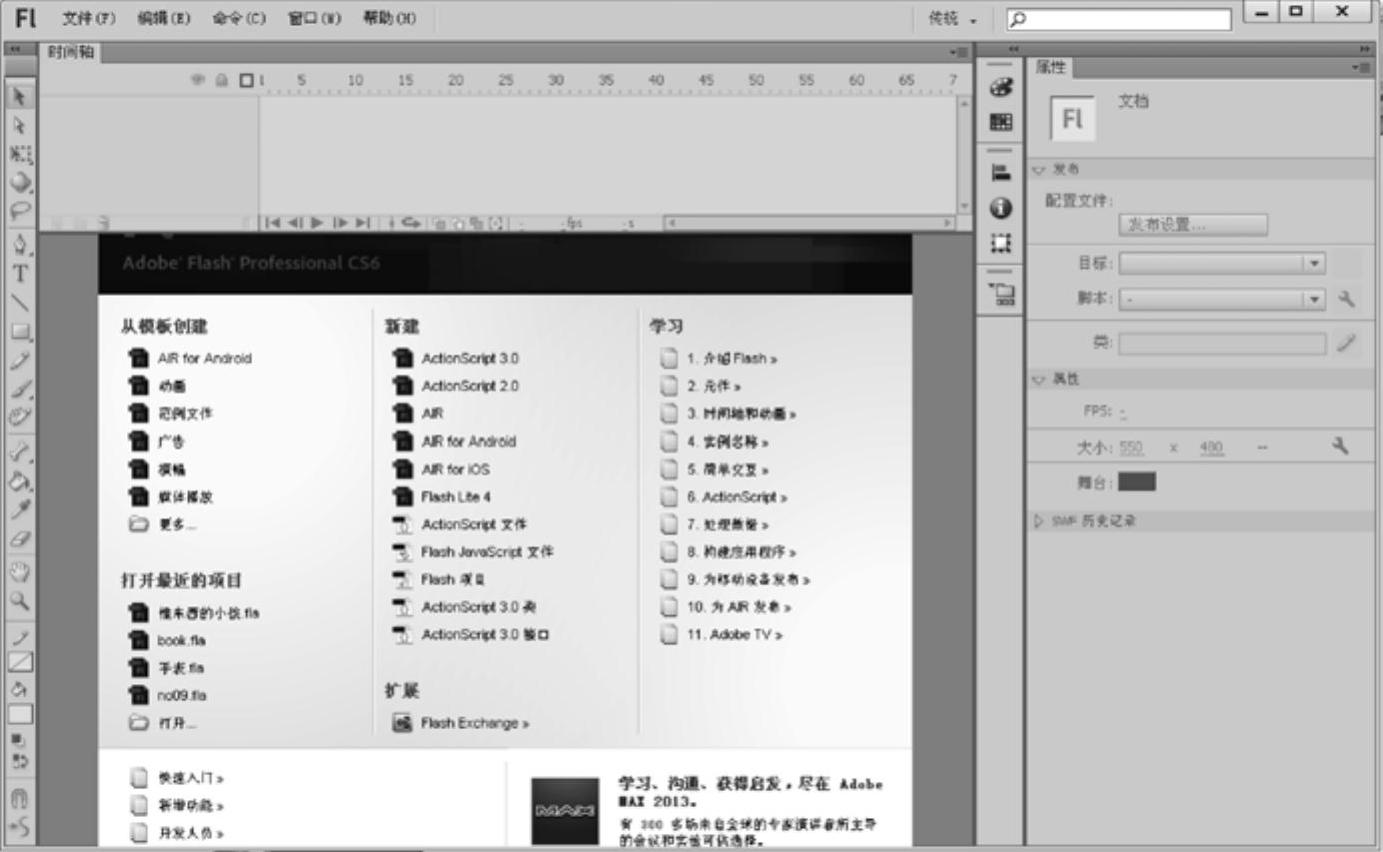Open the 文件(F) menu

pos(88,17)
